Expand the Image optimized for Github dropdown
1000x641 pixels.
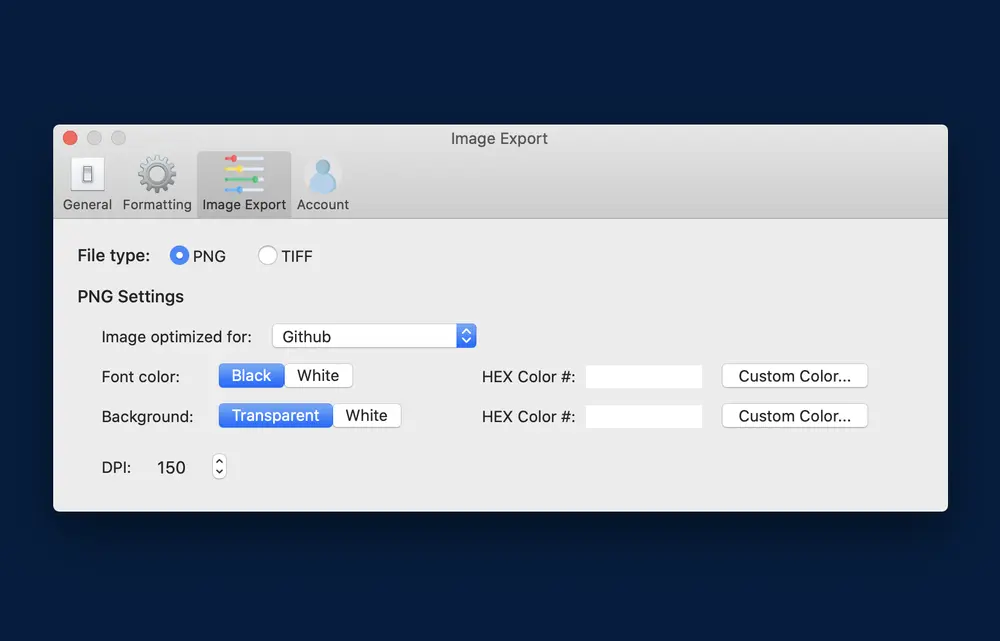click(466, 336)
